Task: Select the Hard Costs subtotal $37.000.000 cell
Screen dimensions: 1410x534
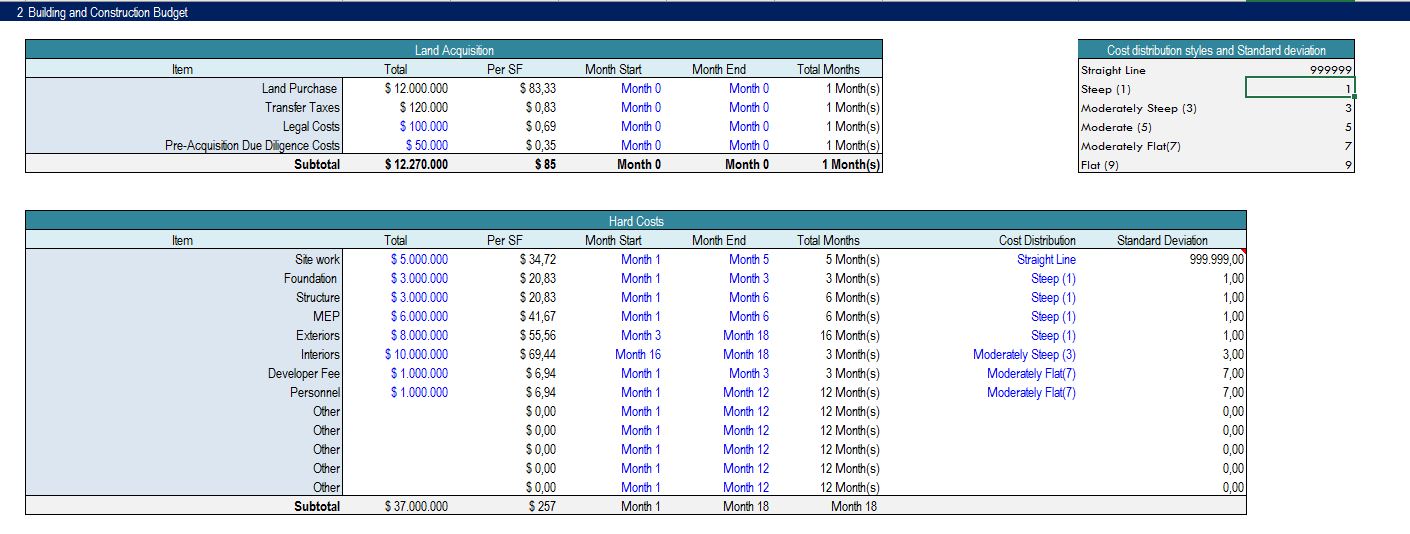Action: tap(416, 506)
